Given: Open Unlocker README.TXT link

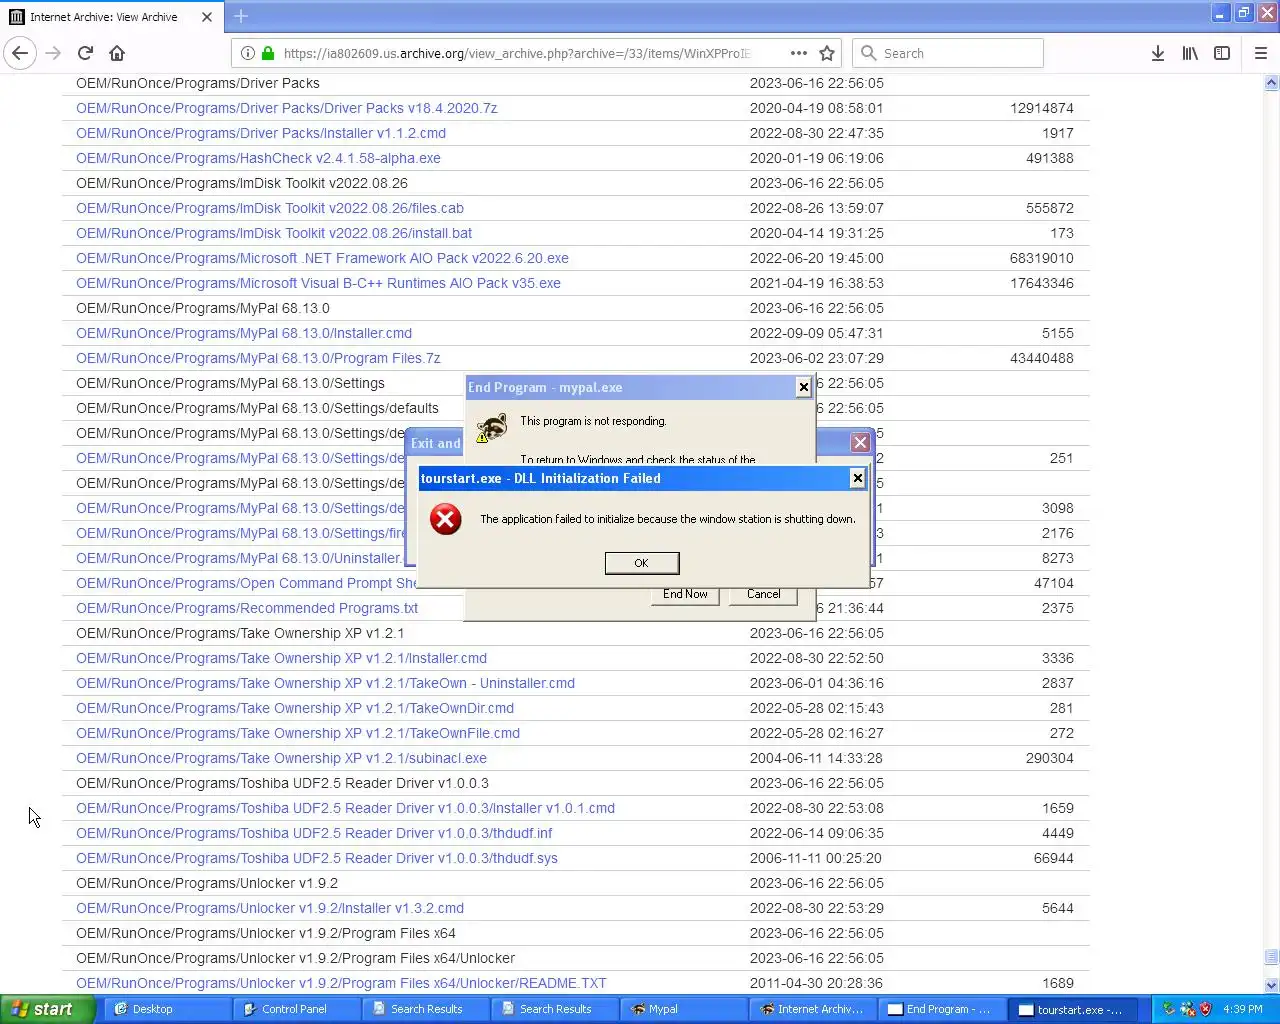Looking at the screenshot, I should (341, 983).
